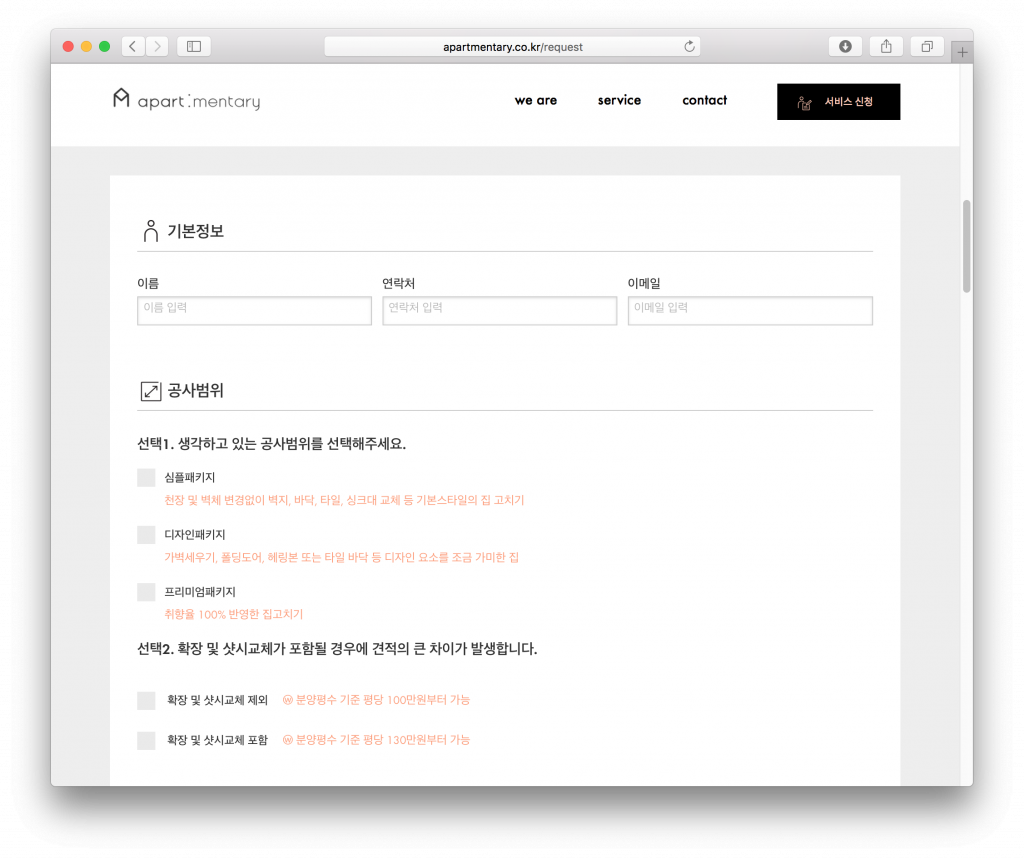This screenshot has width=1024, height=859.
Task: Open the 'service' menu item
Action: pyautogui.click(x=619, y=101)
